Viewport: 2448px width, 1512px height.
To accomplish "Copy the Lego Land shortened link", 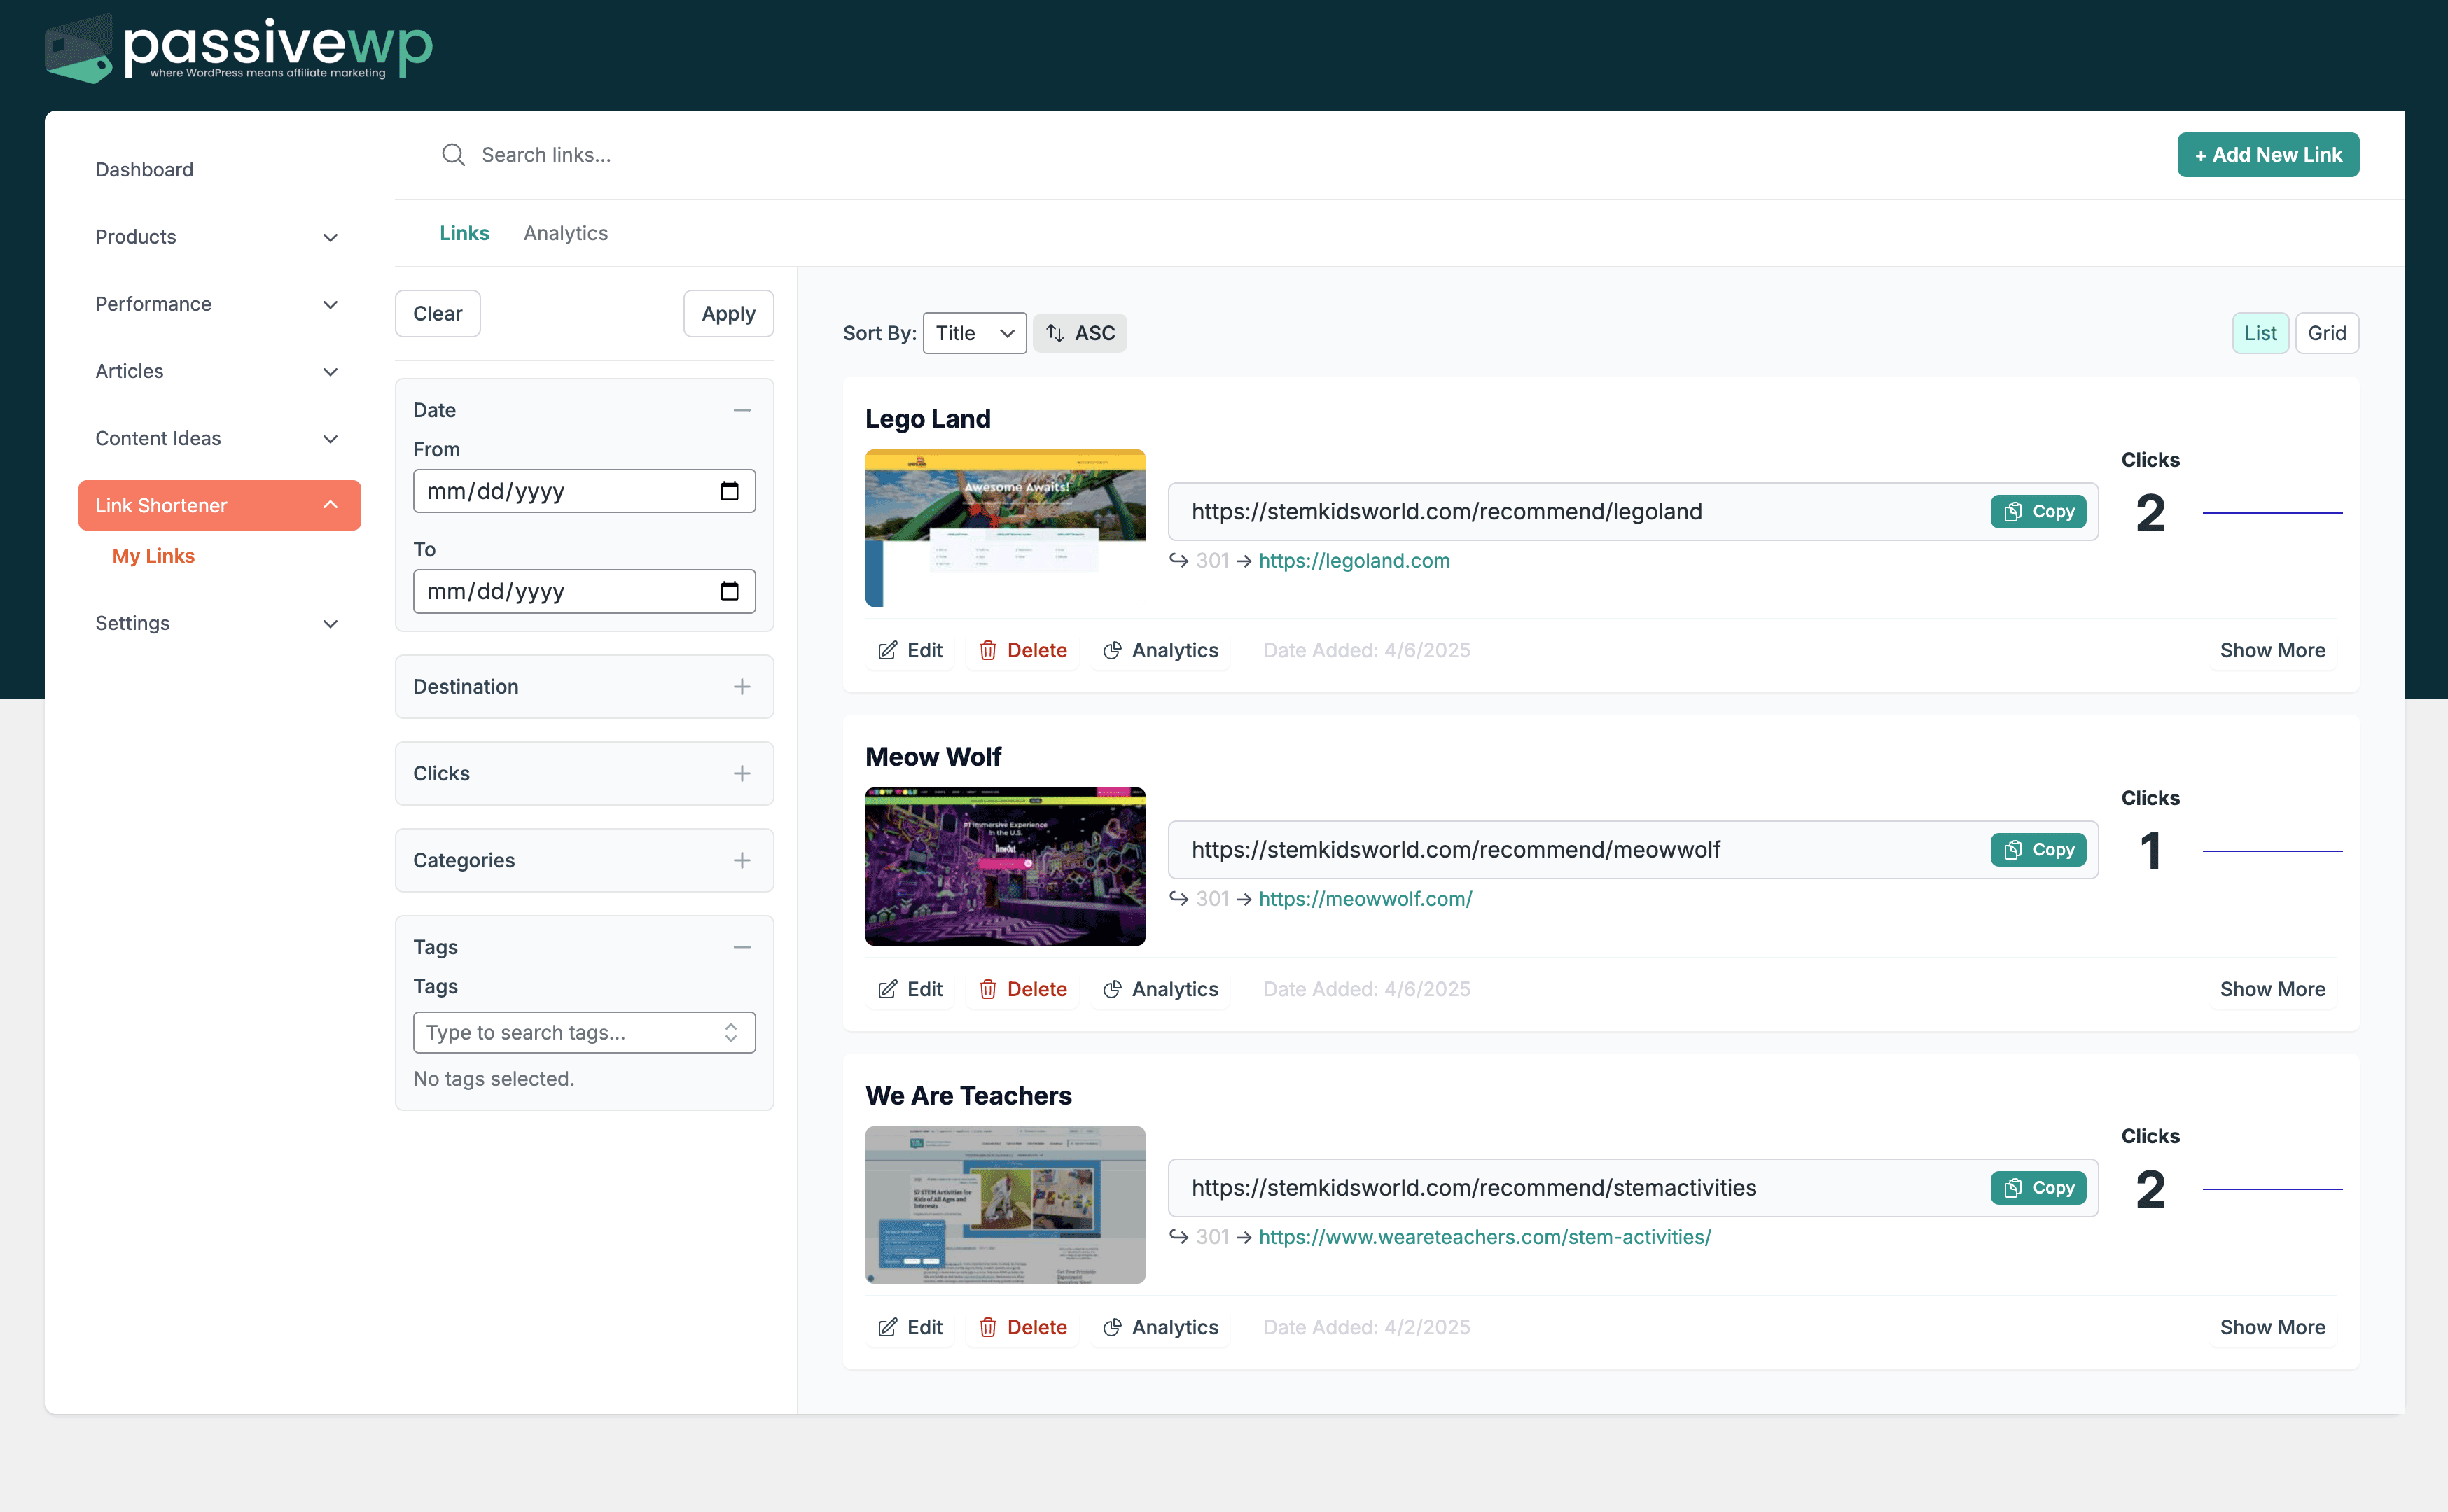I will pos(2037,511).
